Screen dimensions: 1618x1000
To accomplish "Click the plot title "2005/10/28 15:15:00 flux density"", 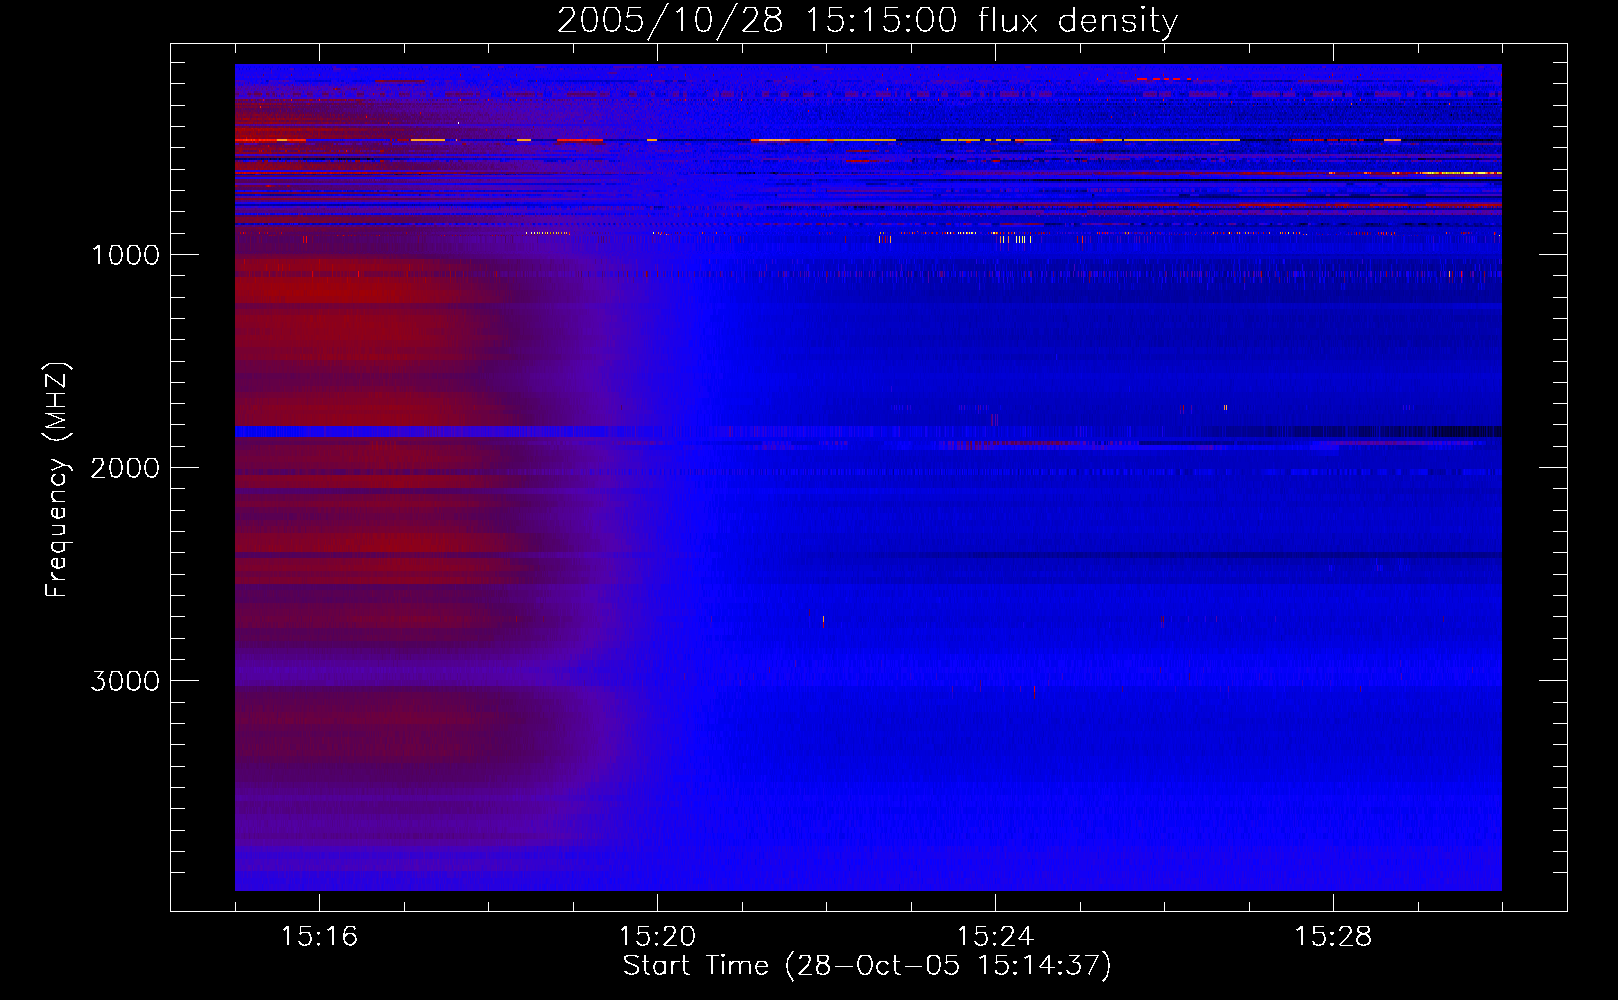I will coord(867,21).
